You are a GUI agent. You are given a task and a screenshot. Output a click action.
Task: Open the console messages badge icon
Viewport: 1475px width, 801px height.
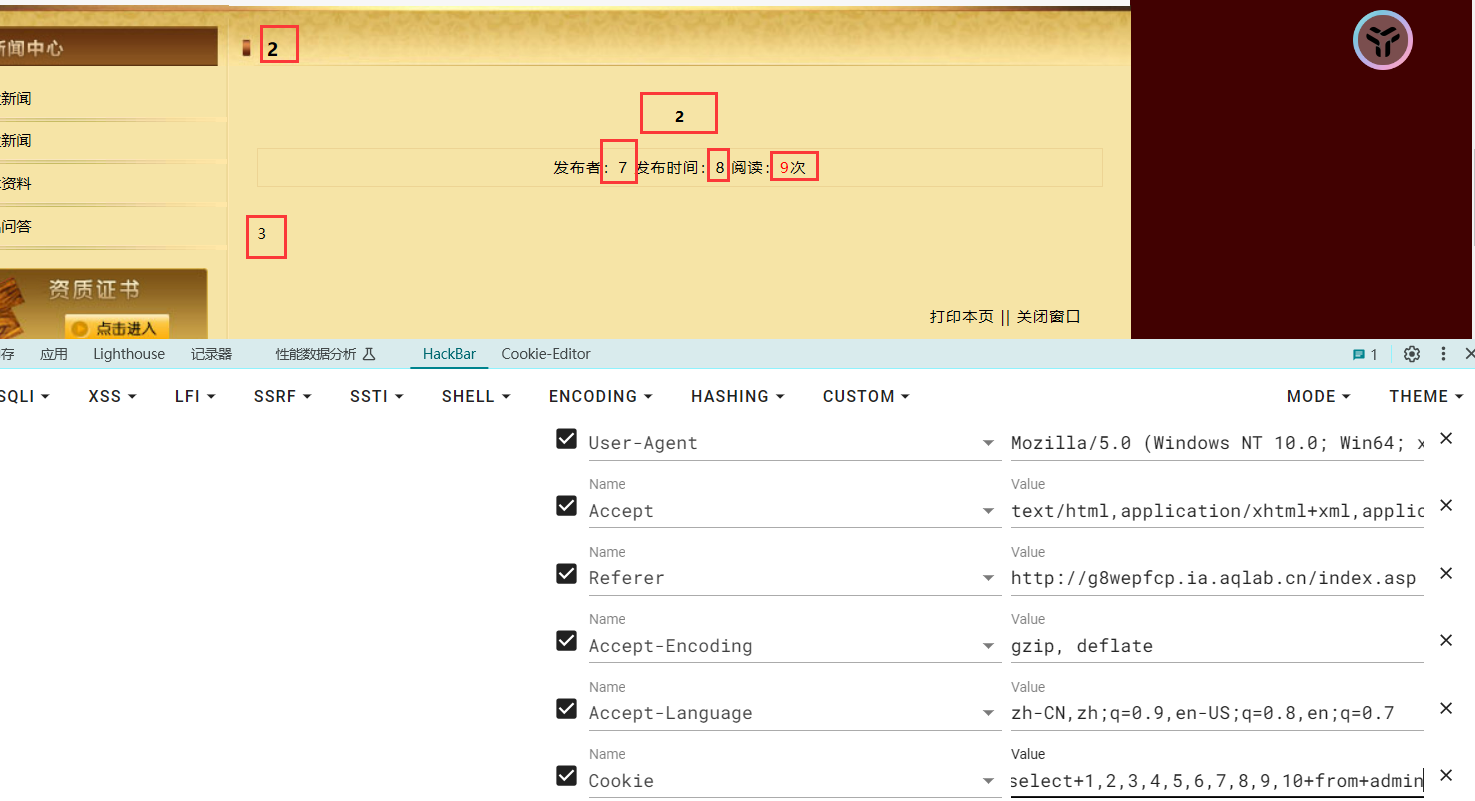click(1365, 354)
